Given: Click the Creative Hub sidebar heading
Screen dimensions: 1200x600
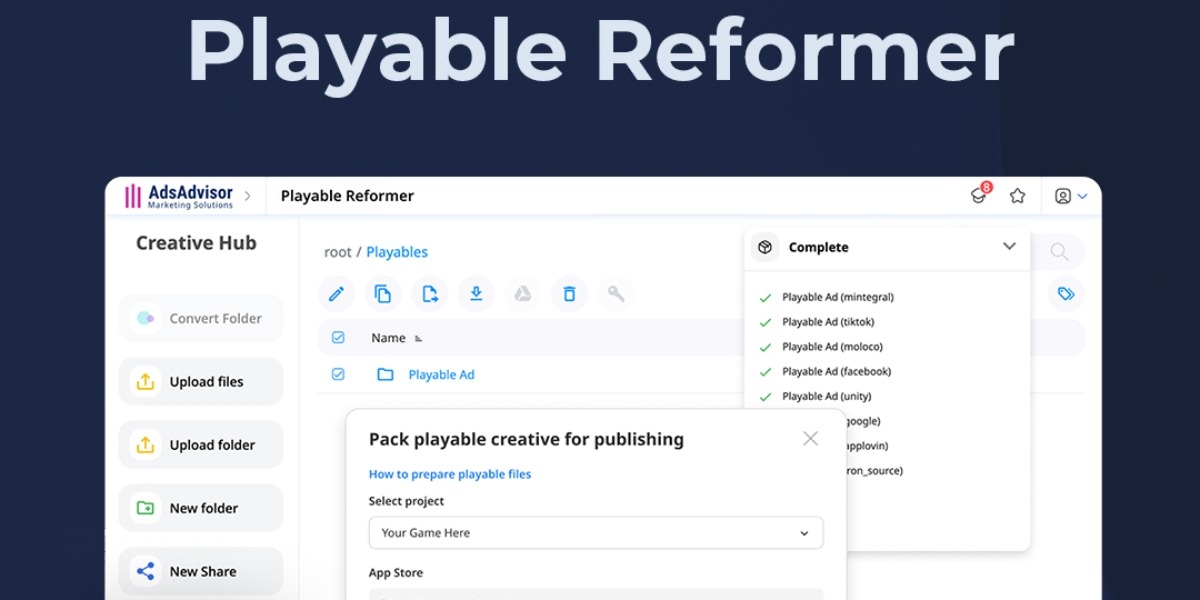Looking at the screenshot, I should click(196, 243).
